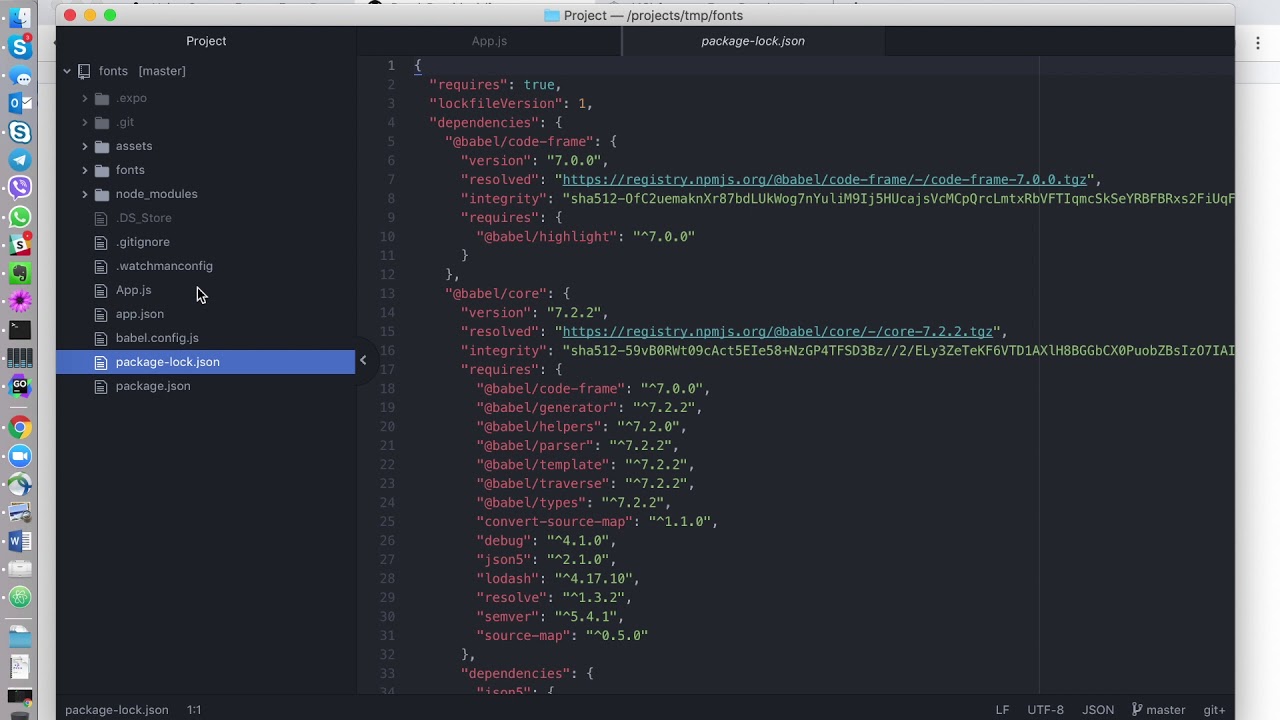
Task: Click the fonts repository icon in tree
Action: [85, 71]
